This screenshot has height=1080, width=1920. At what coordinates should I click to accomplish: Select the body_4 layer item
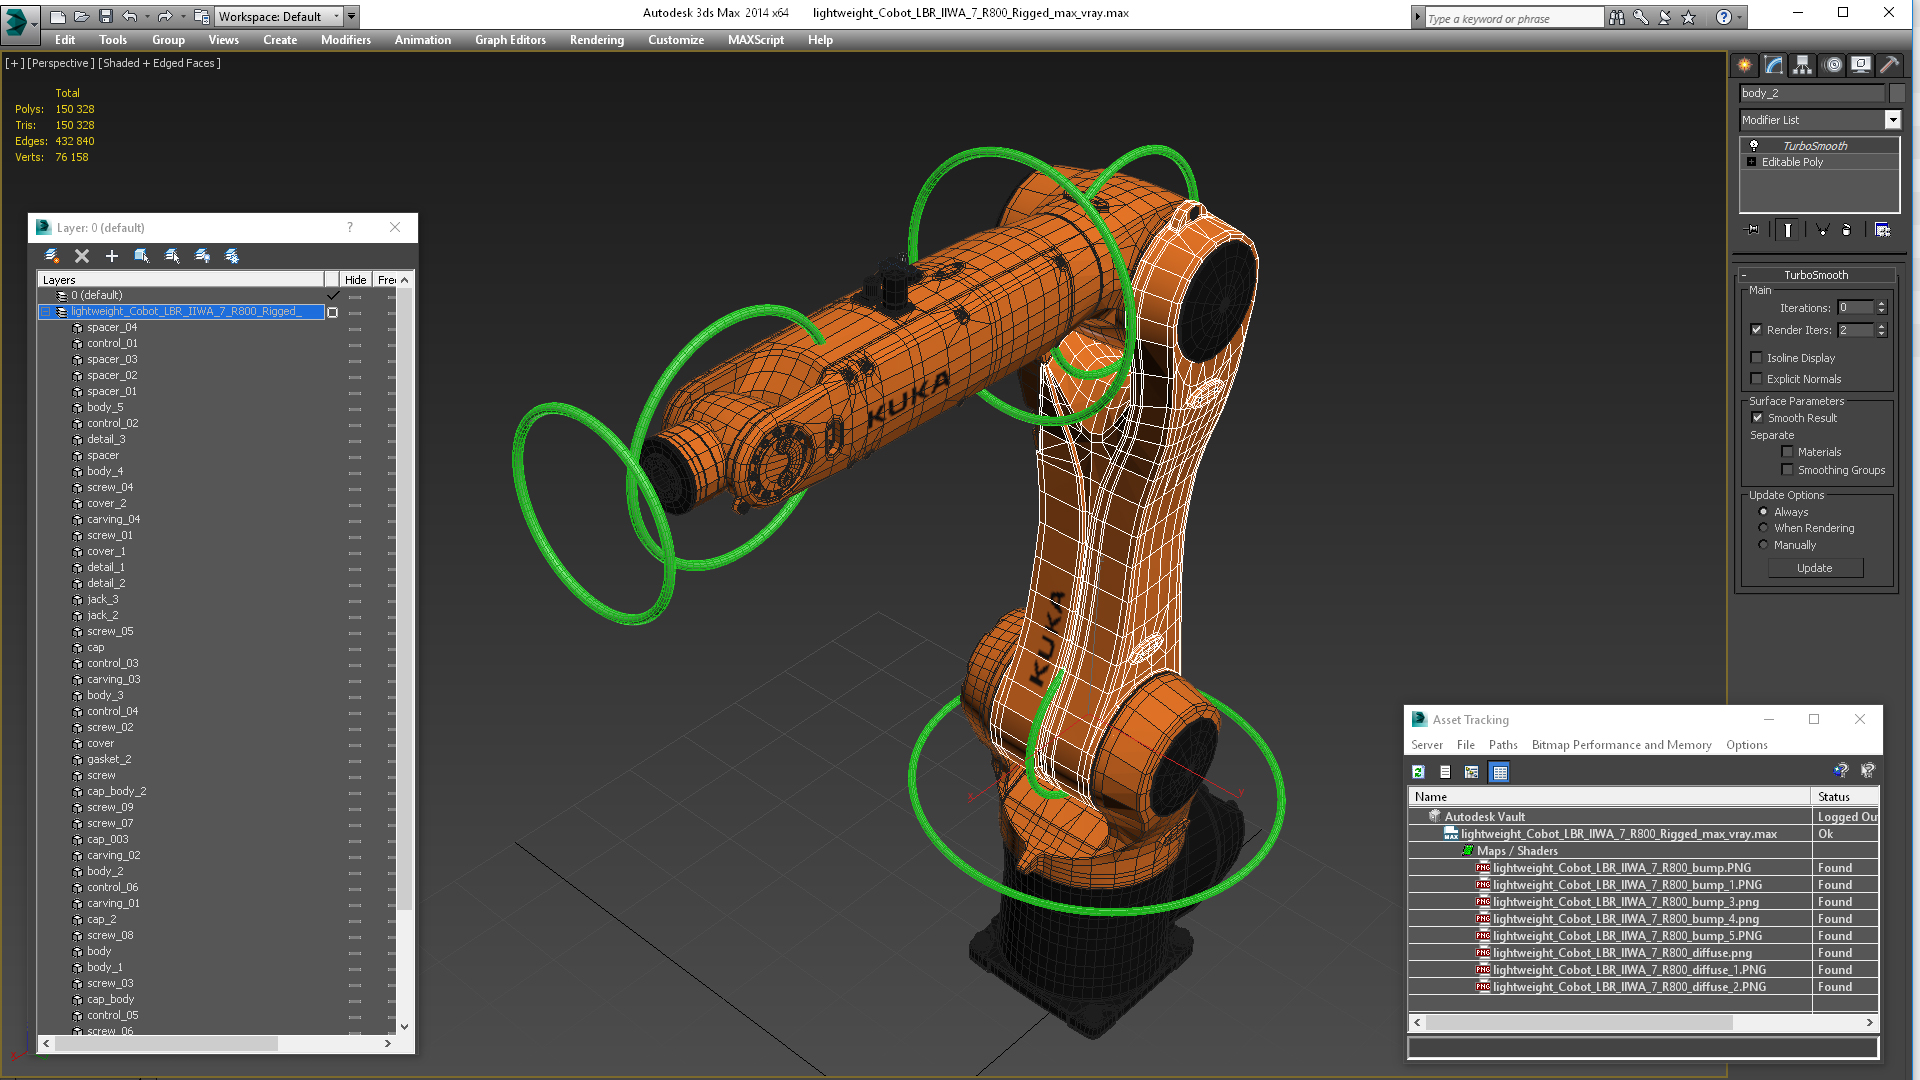click(x=105, y=471)
